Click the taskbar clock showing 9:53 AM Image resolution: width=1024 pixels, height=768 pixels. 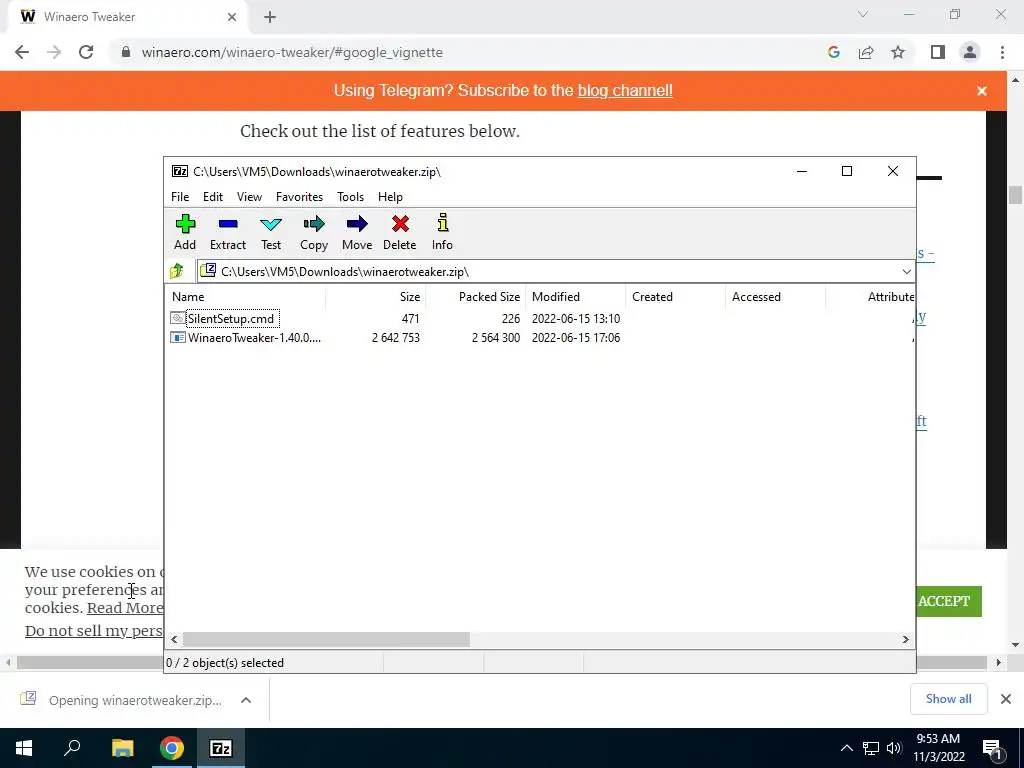coord(938,748)
